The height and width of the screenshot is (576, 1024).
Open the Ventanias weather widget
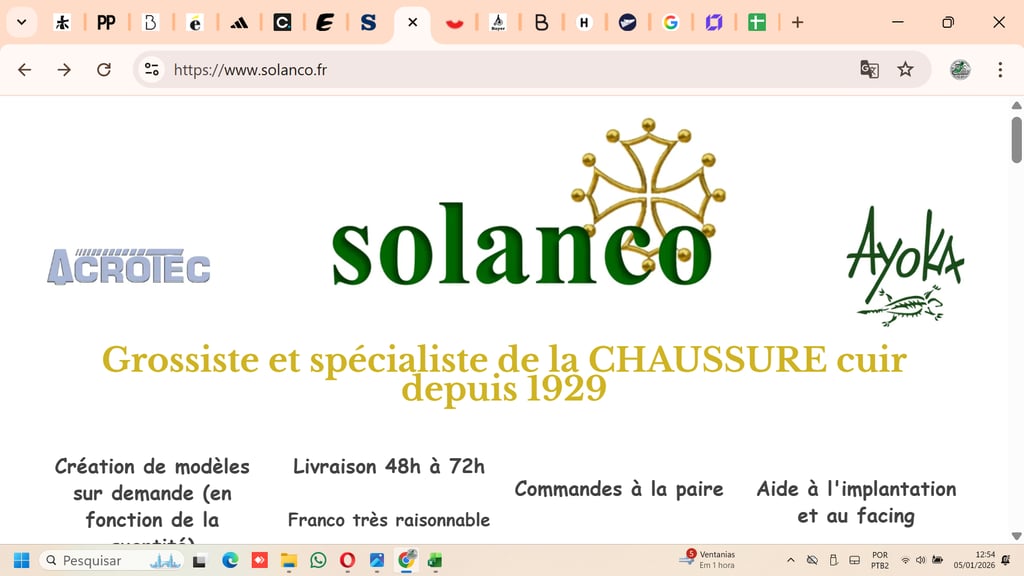pyautogui.click(x=707, y=560)
